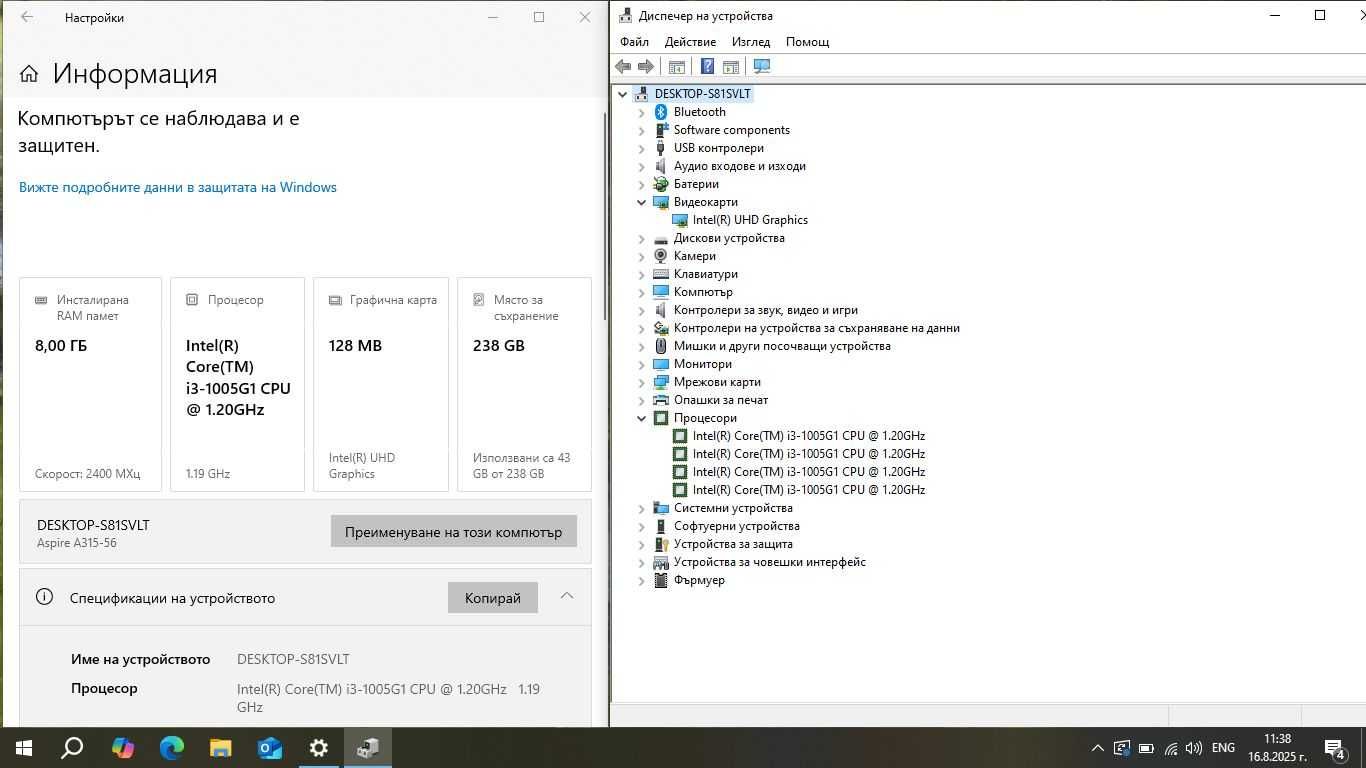Click the Копирай button
Viewport: 1366px width, 768px height.
(x=493, y=598)
